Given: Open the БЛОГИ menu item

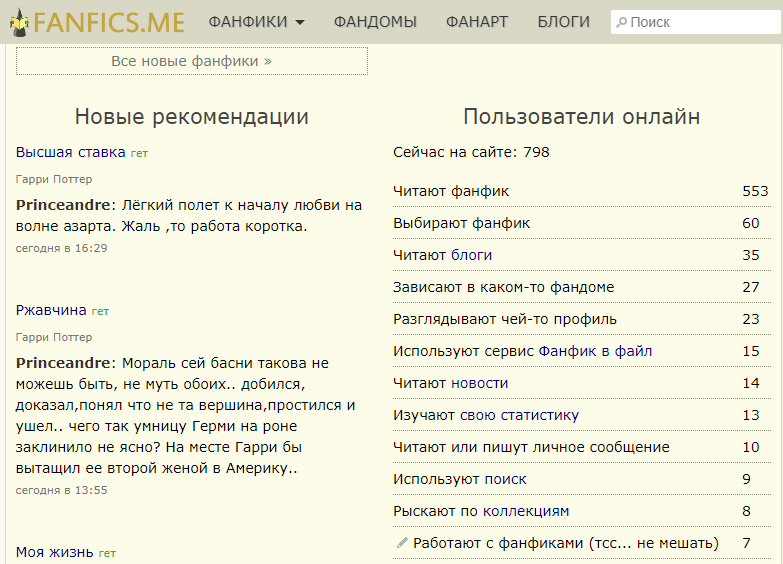Looking at the screenshot, I should [x=563, y=22].
